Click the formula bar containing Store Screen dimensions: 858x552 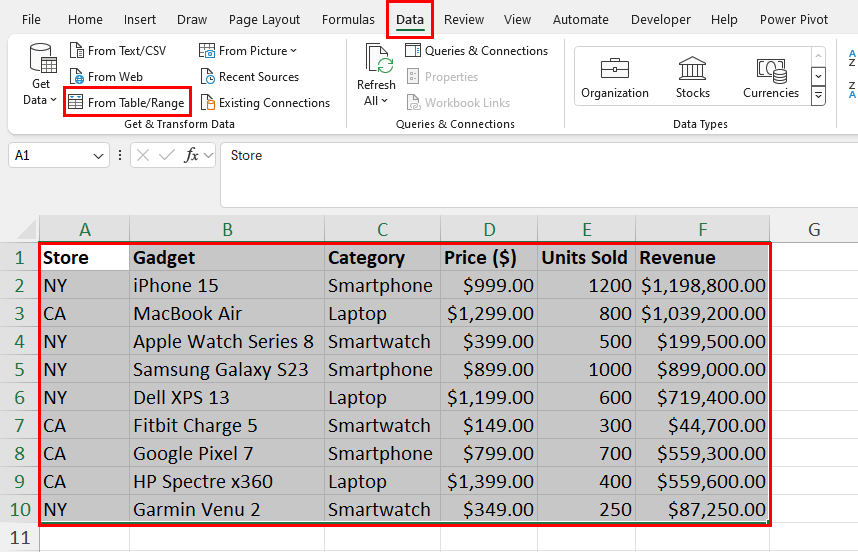tap(539, 175)
